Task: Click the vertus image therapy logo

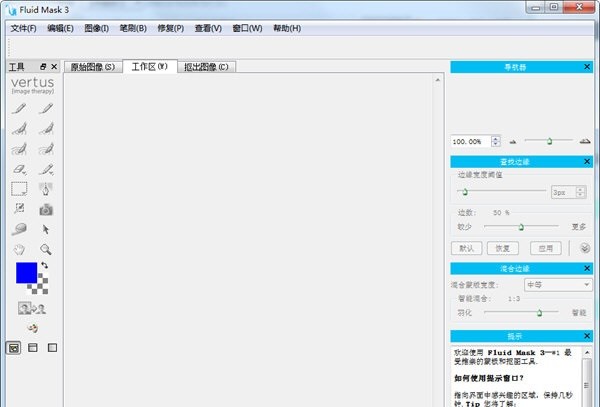Action: click(33, 85)
